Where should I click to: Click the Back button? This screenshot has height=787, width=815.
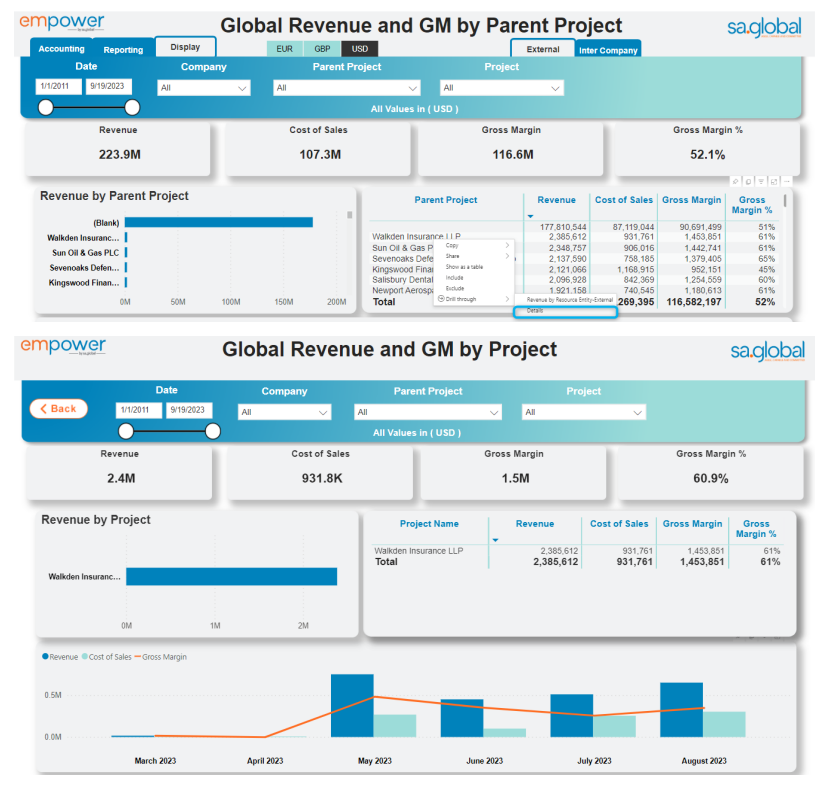pos(59,409)
